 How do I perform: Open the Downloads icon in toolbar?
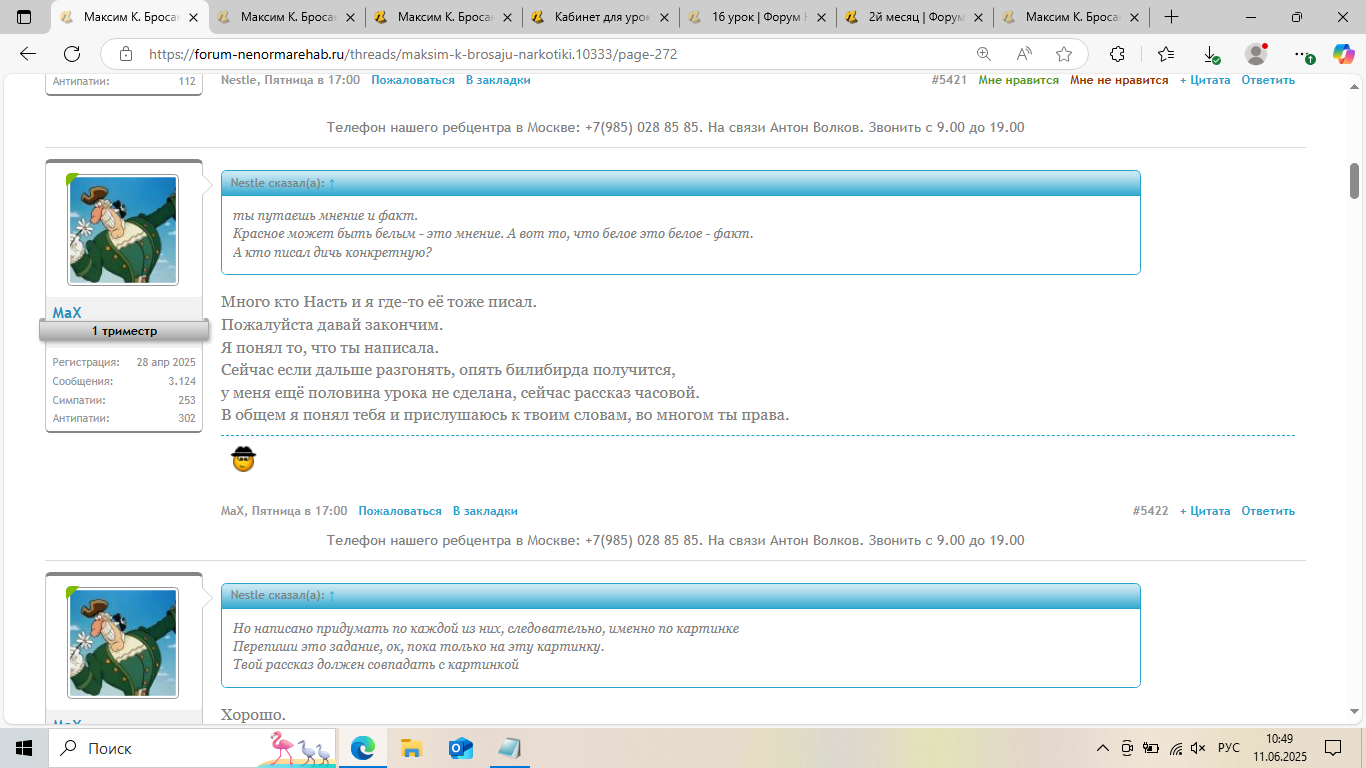(x=1210, y=54)
